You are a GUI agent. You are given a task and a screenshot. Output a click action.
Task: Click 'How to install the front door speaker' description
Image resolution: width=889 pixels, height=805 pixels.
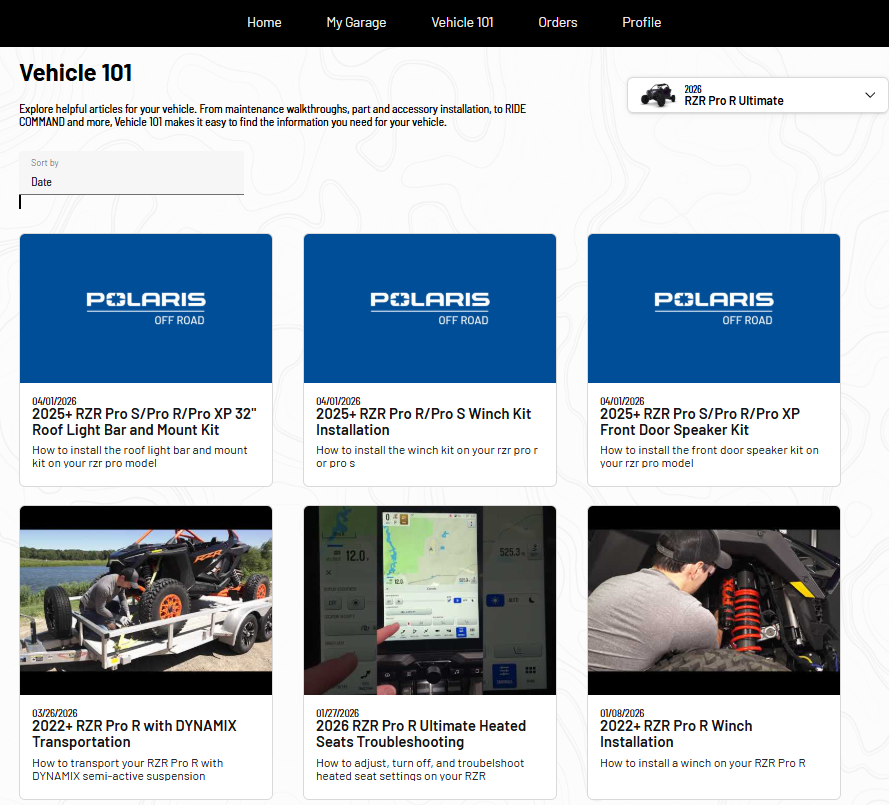(x=709, y=456)
